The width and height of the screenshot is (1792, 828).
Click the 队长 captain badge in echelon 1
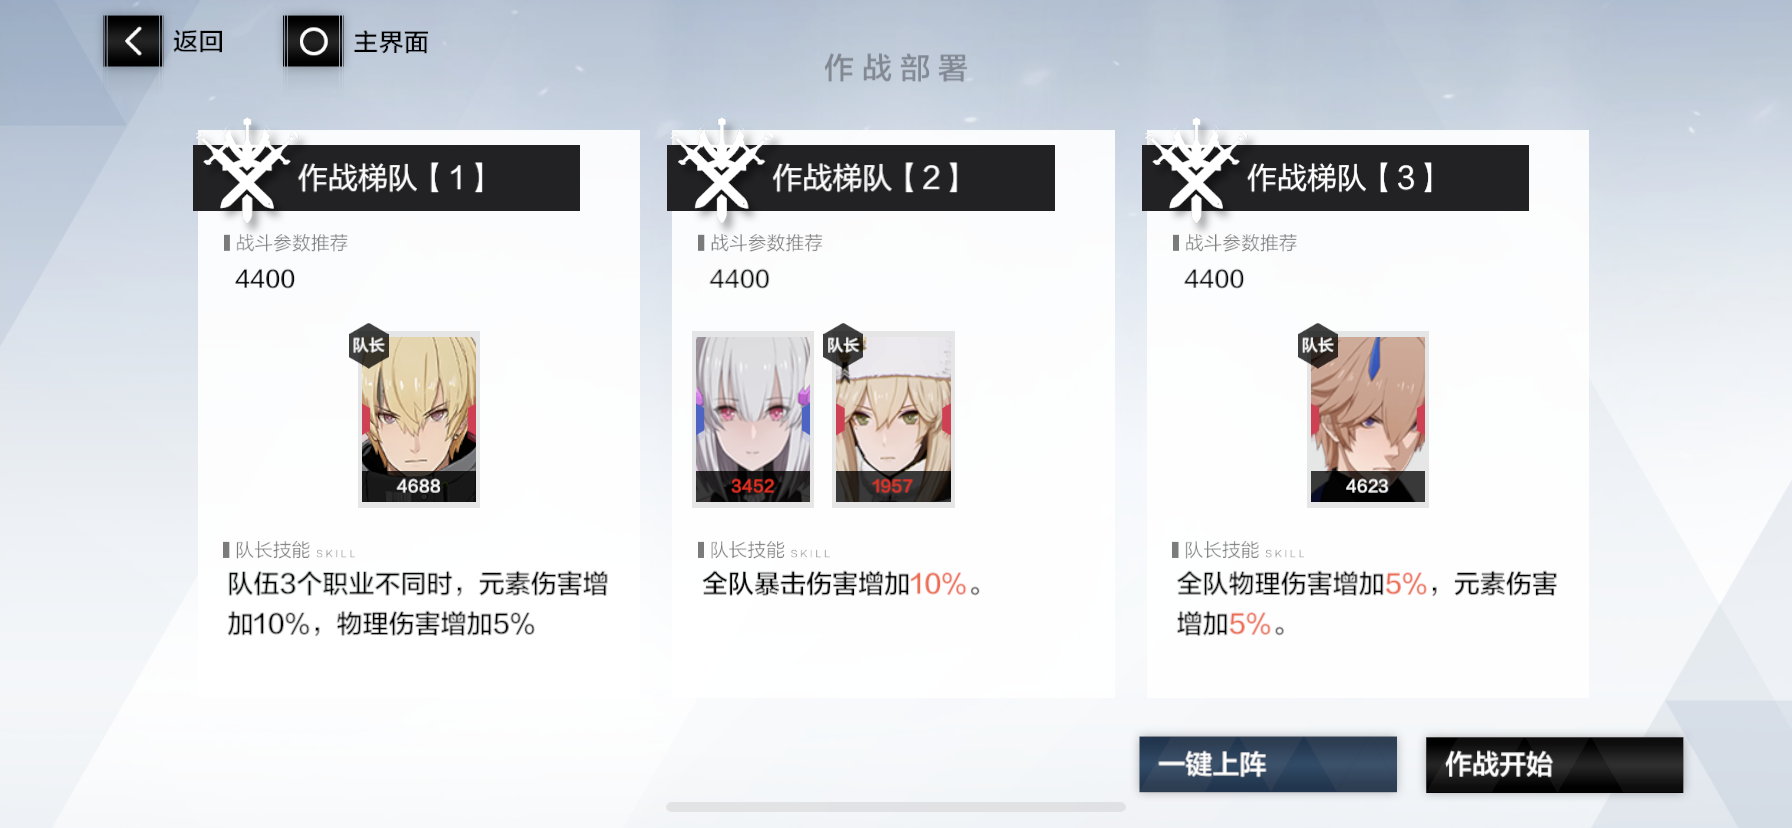[368, 346]
